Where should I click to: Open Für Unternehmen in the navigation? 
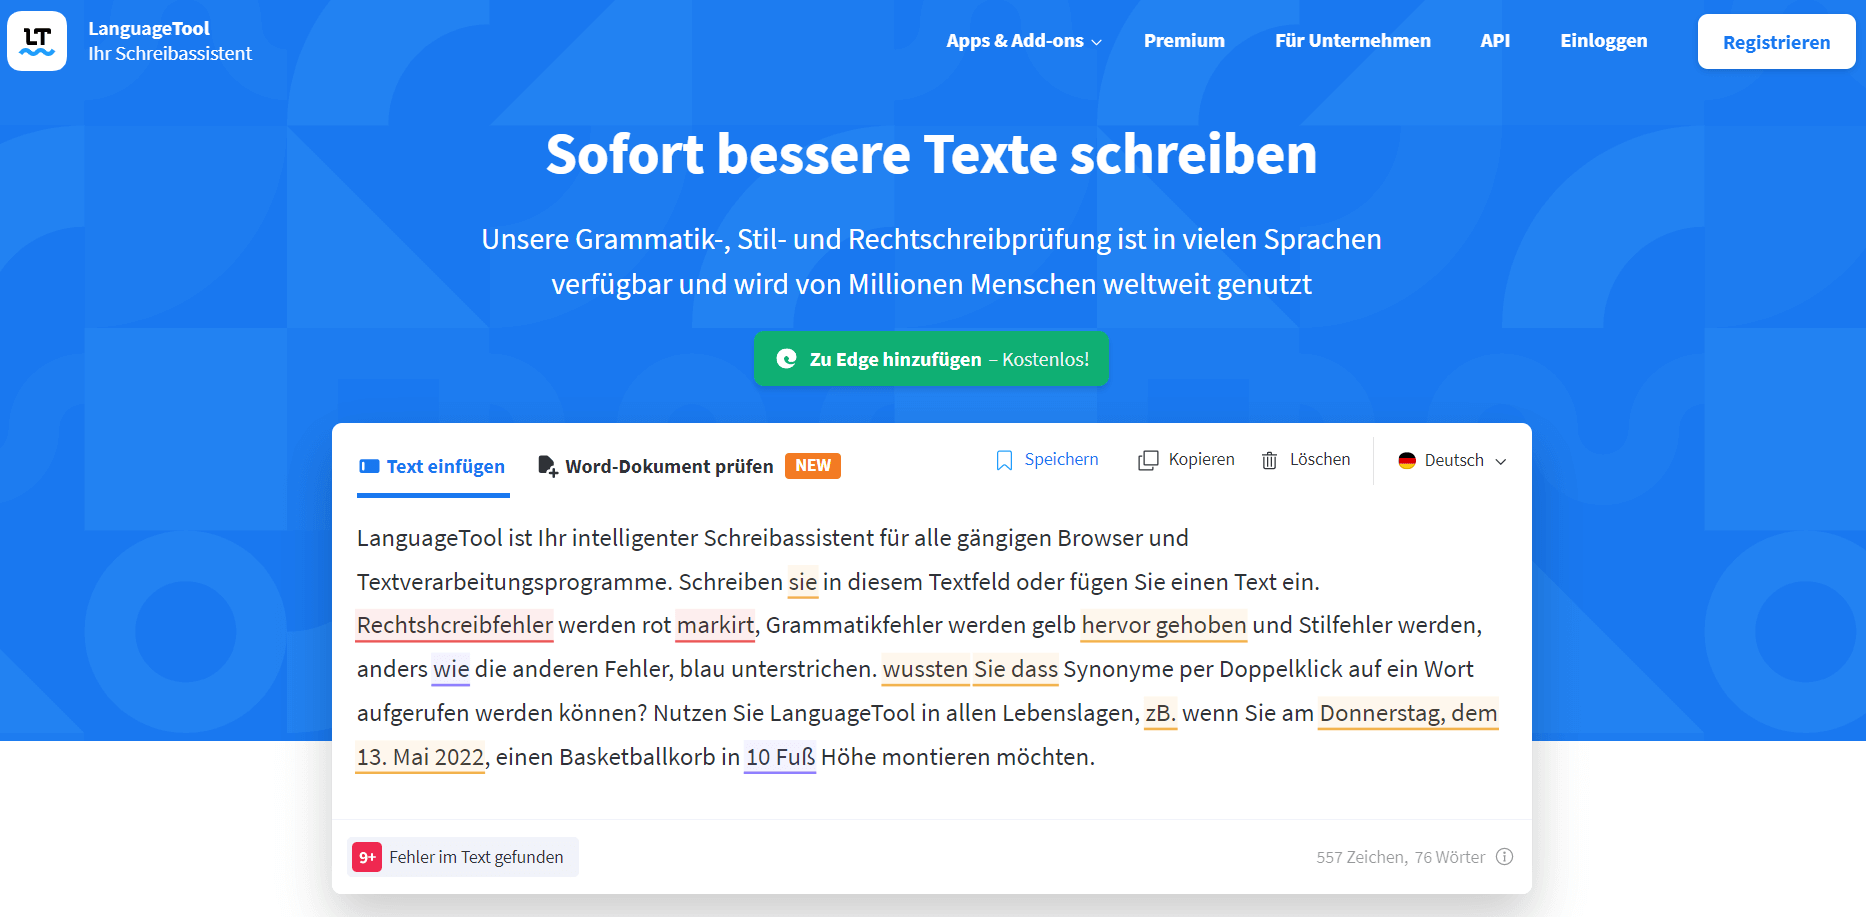[1352, 41]
